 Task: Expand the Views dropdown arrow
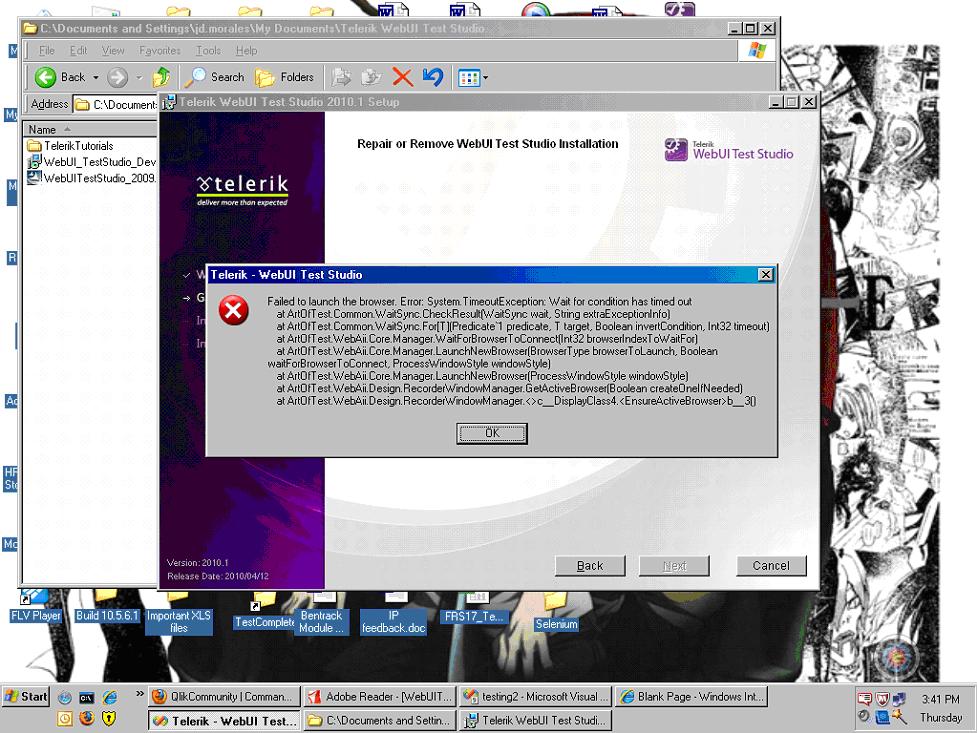point(485,78)
